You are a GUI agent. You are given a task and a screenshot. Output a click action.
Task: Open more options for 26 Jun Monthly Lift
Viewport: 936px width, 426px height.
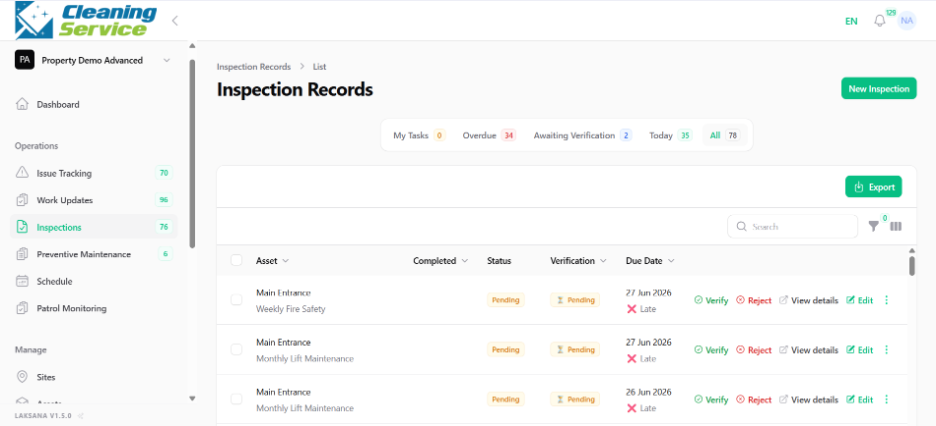[886, 399]
